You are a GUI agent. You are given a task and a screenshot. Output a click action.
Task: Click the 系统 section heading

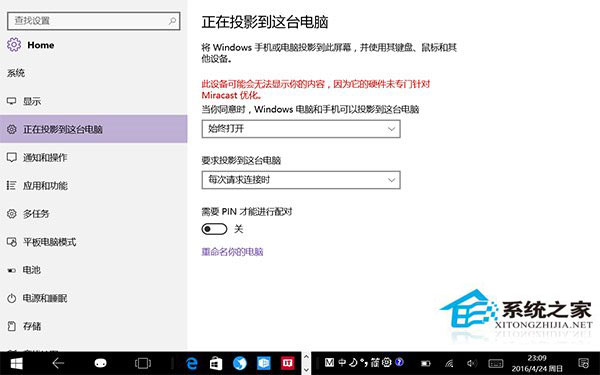(x=16, y=73)
